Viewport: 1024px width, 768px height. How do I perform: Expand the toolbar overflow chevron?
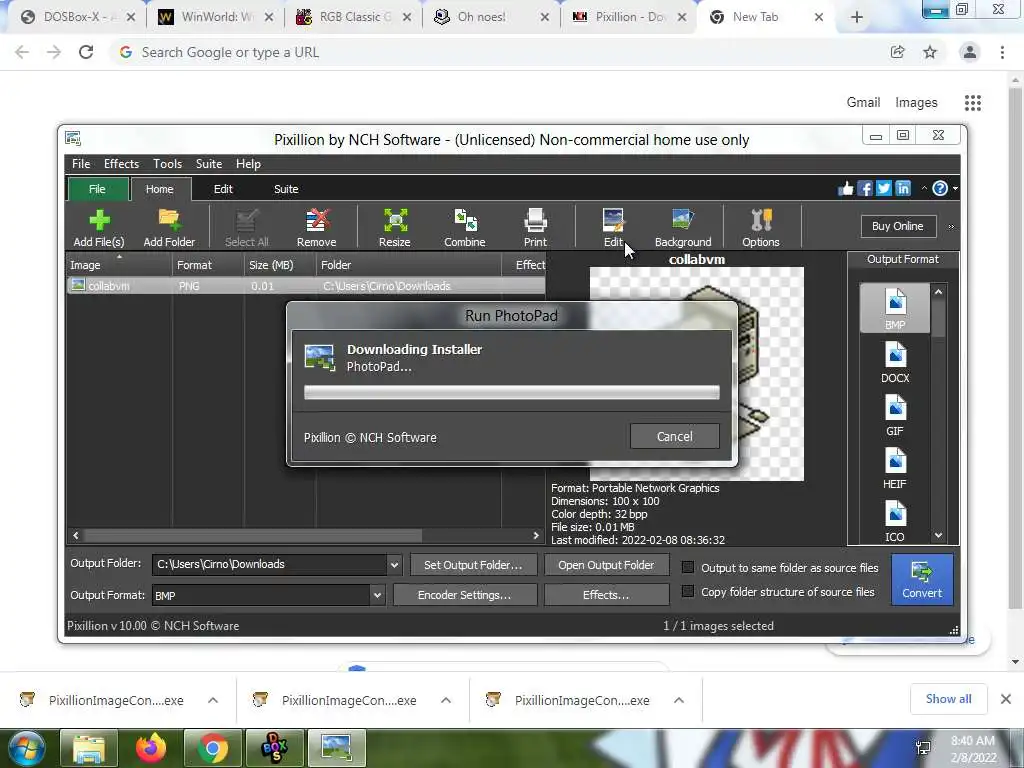(951, 227)
